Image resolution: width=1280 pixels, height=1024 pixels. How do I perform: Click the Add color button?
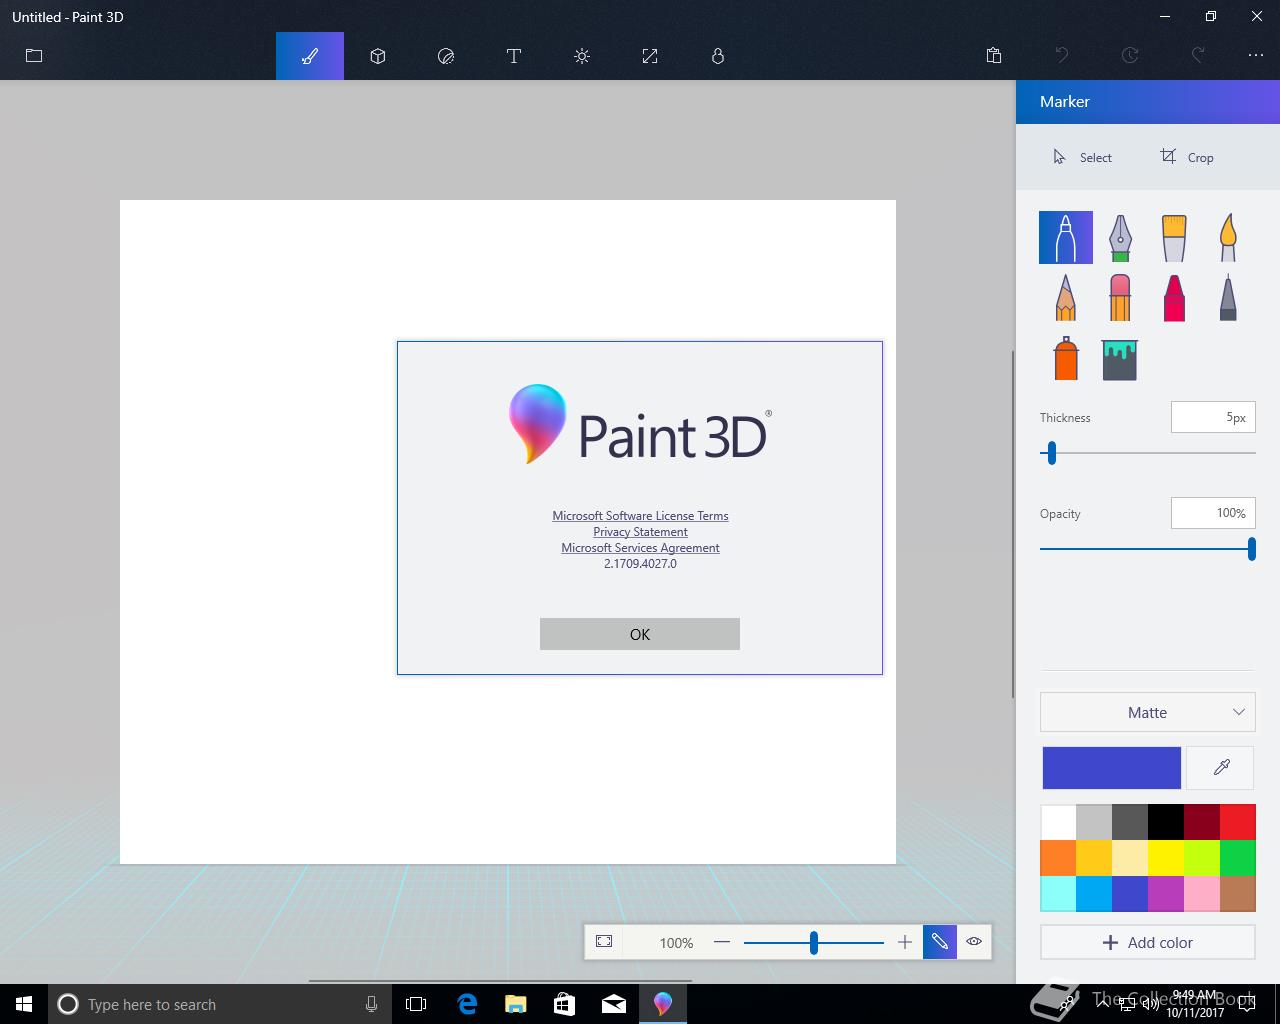click(1148, 942)
